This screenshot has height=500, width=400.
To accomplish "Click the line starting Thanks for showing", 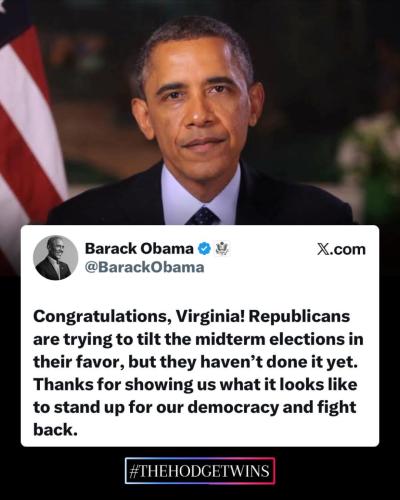I will pos(195,385).
